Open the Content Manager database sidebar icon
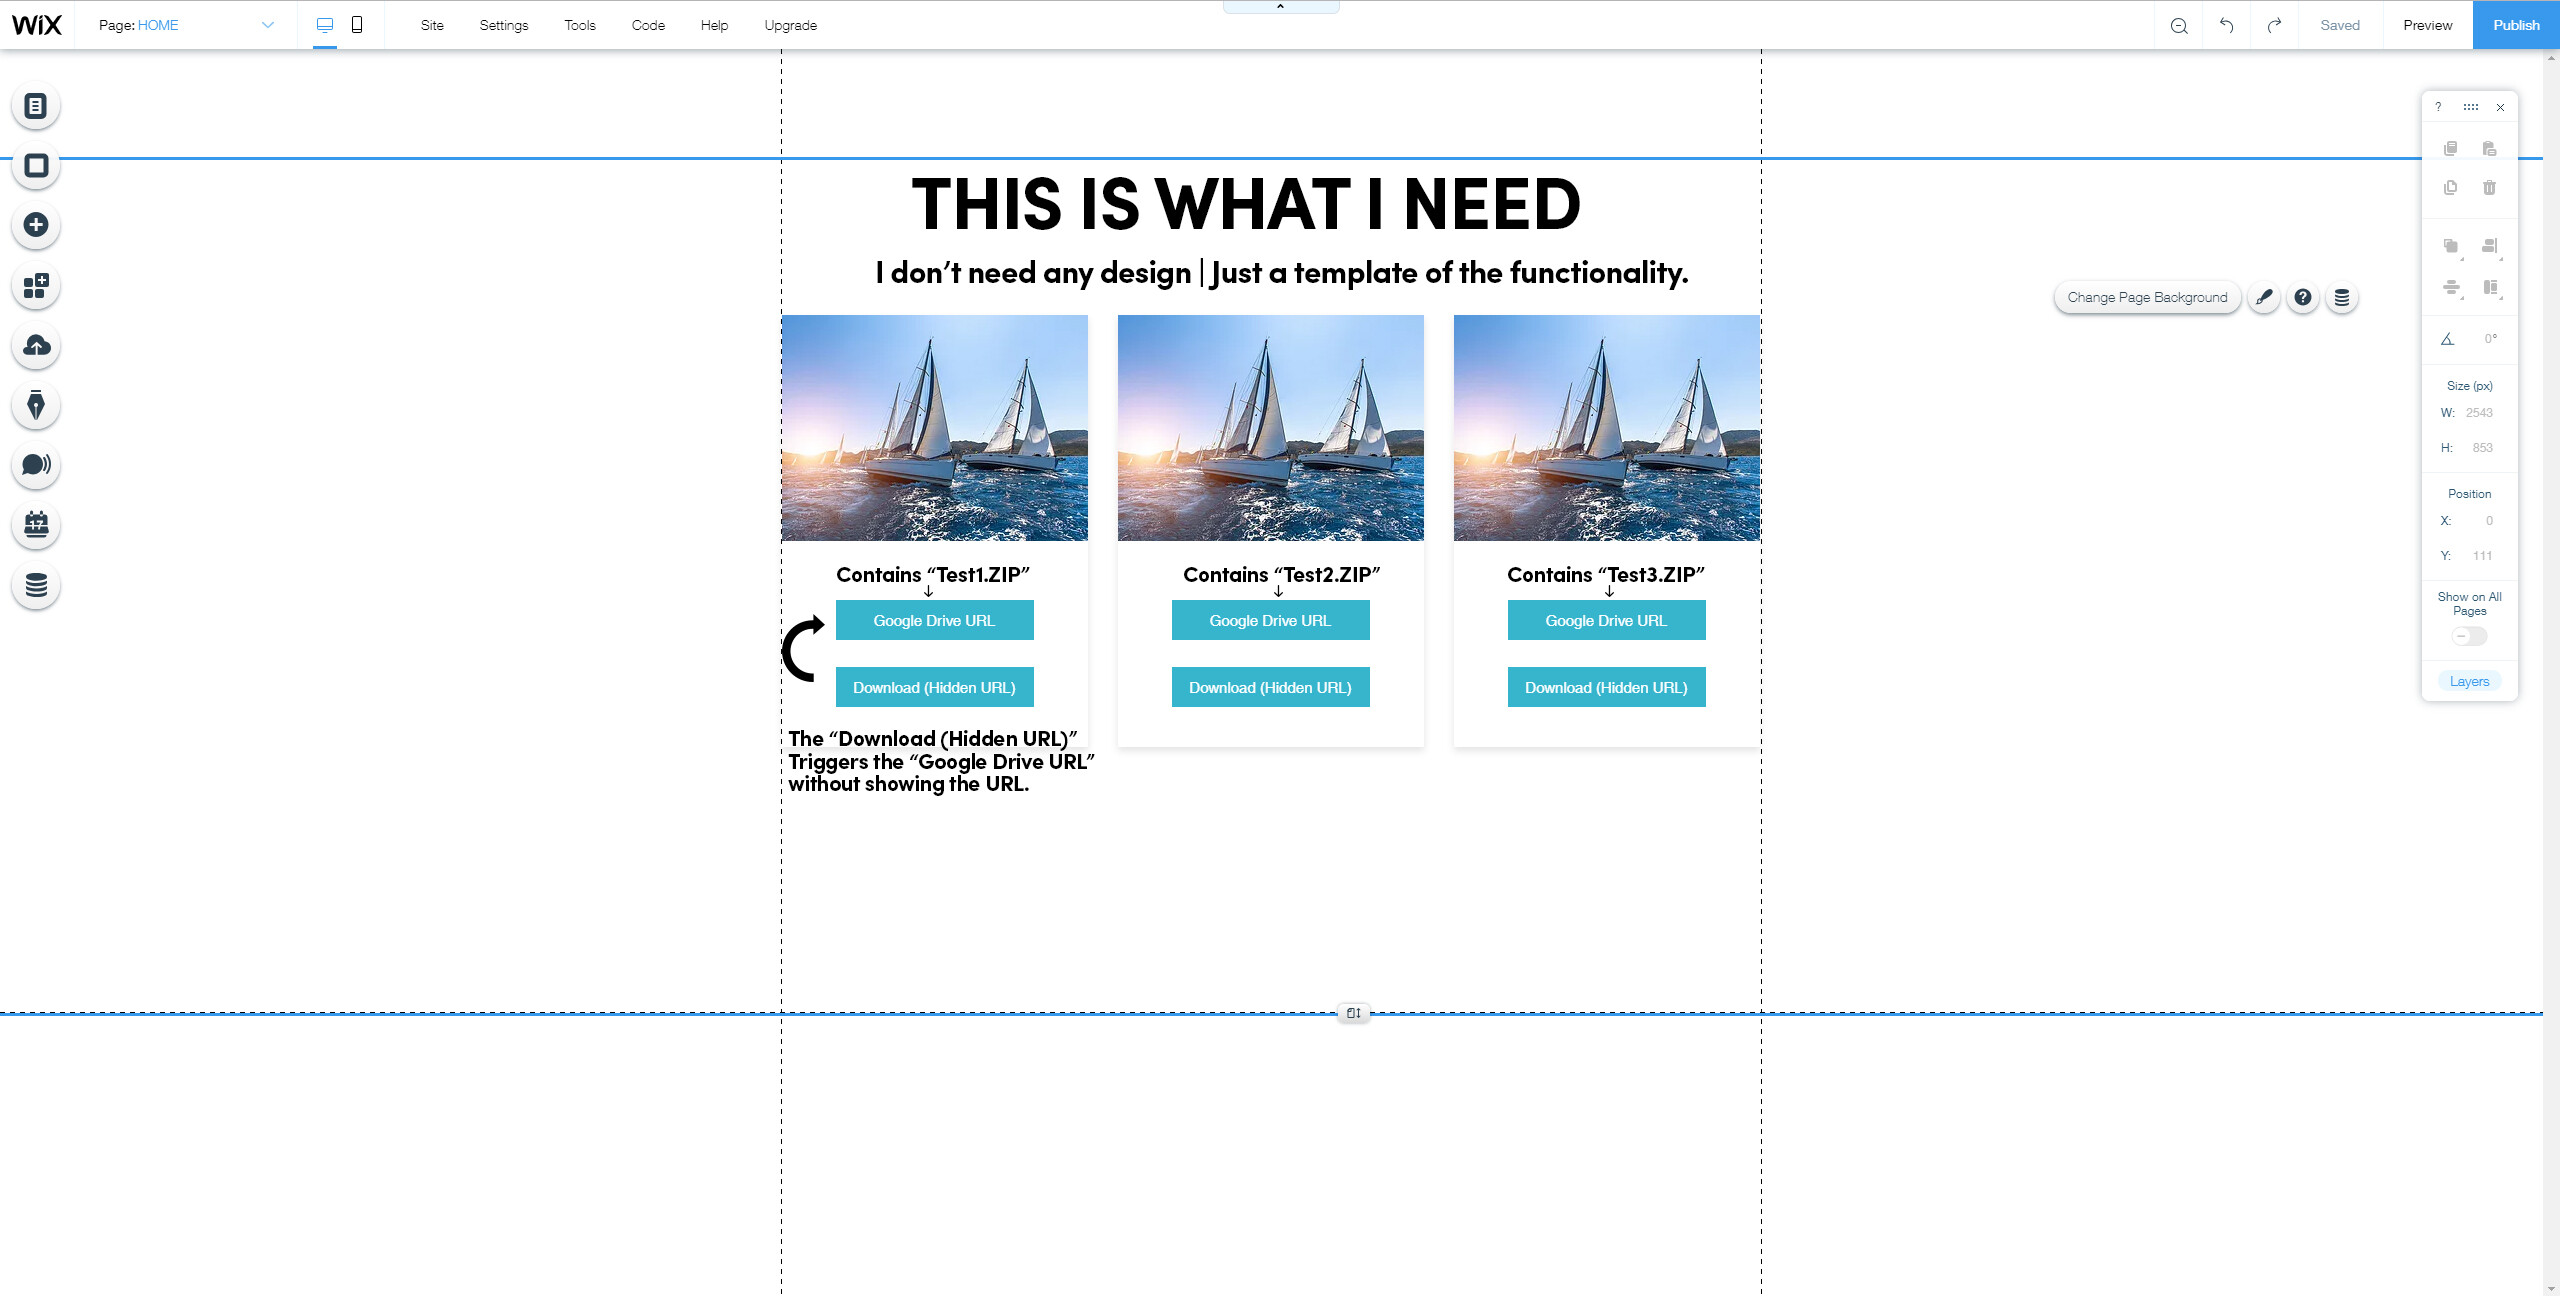The height and width of the screenshot is (1296, 2560). click(x=36, y=585)
